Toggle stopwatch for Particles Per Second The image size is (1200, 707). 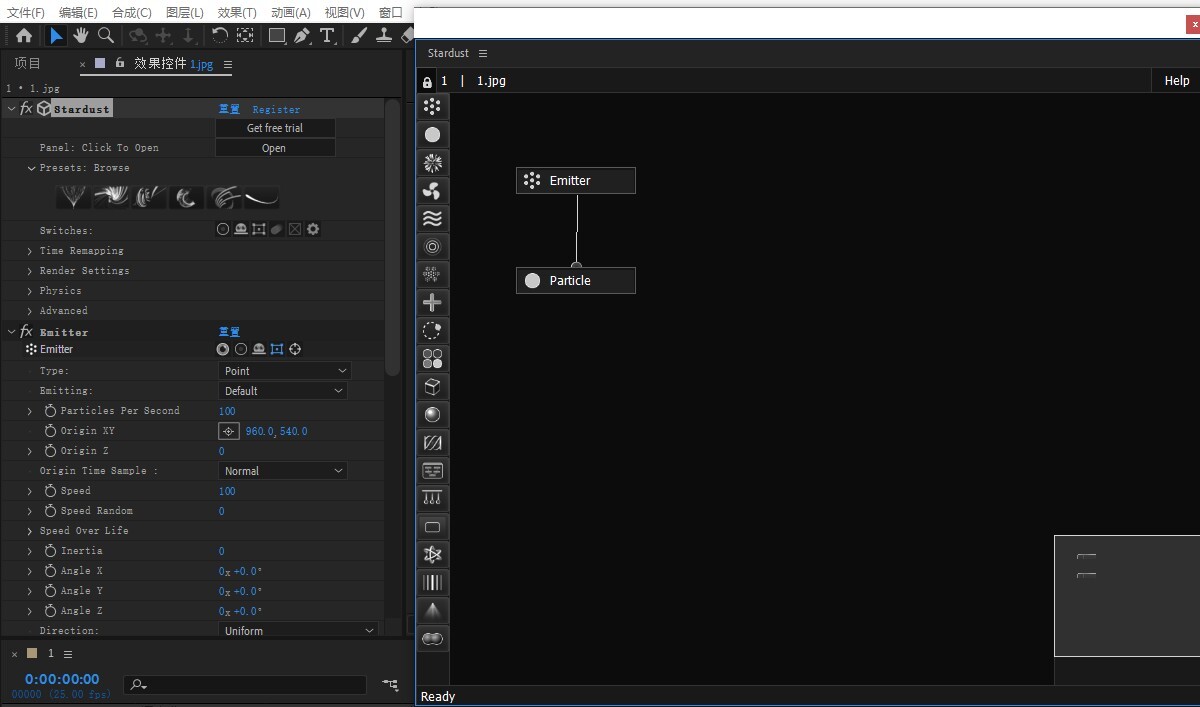pyautogui.click(x=51, y=411)
